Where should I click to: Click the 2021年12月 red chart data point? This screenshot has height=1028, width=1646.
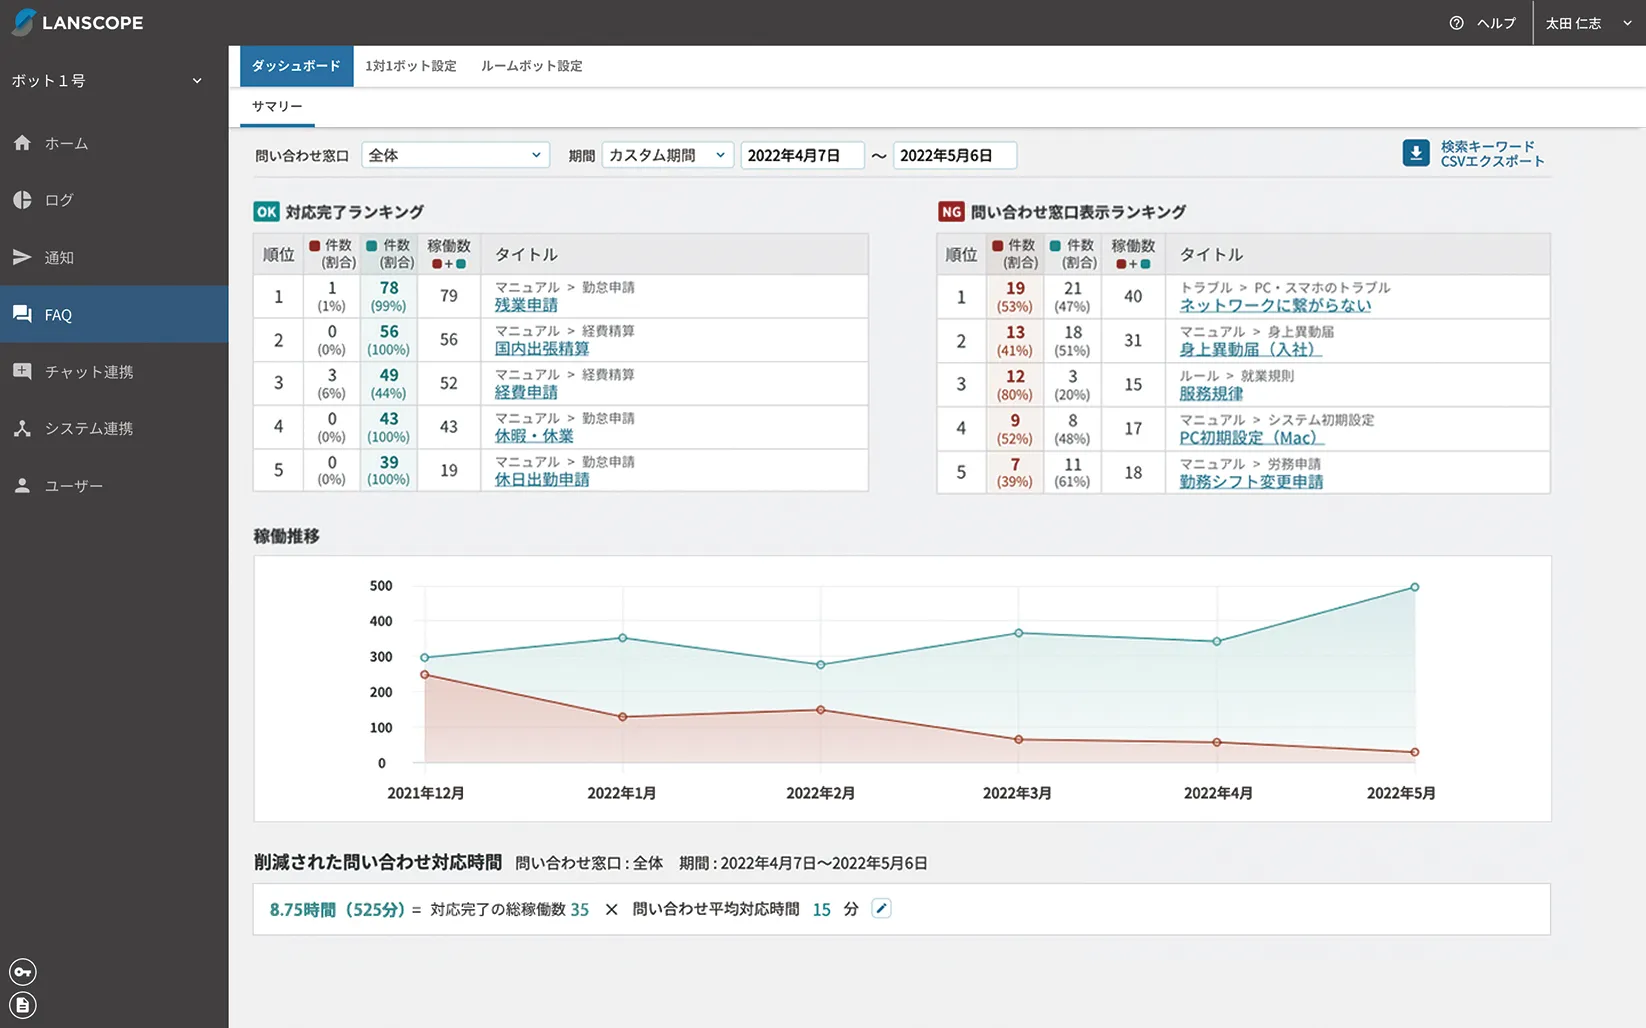tap(425, 675)
